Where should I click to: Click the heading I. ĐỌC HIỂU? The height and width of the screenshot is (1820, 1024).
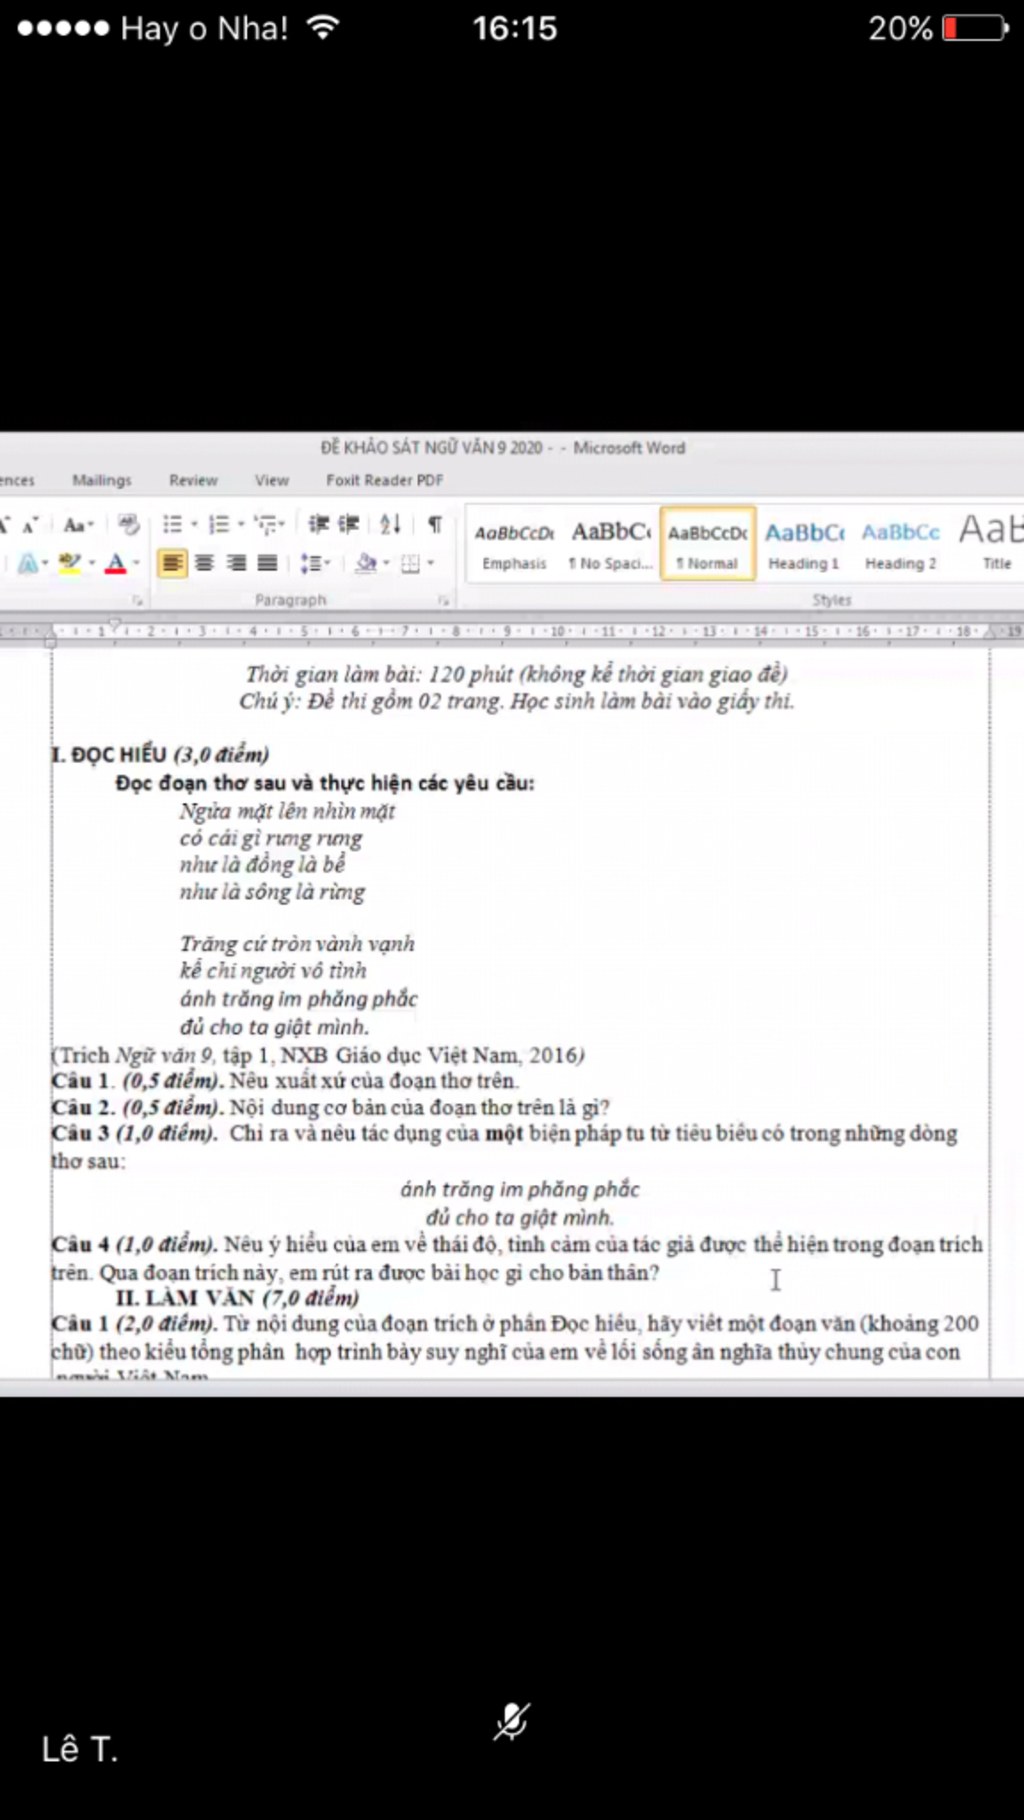(x=160, y=754)
